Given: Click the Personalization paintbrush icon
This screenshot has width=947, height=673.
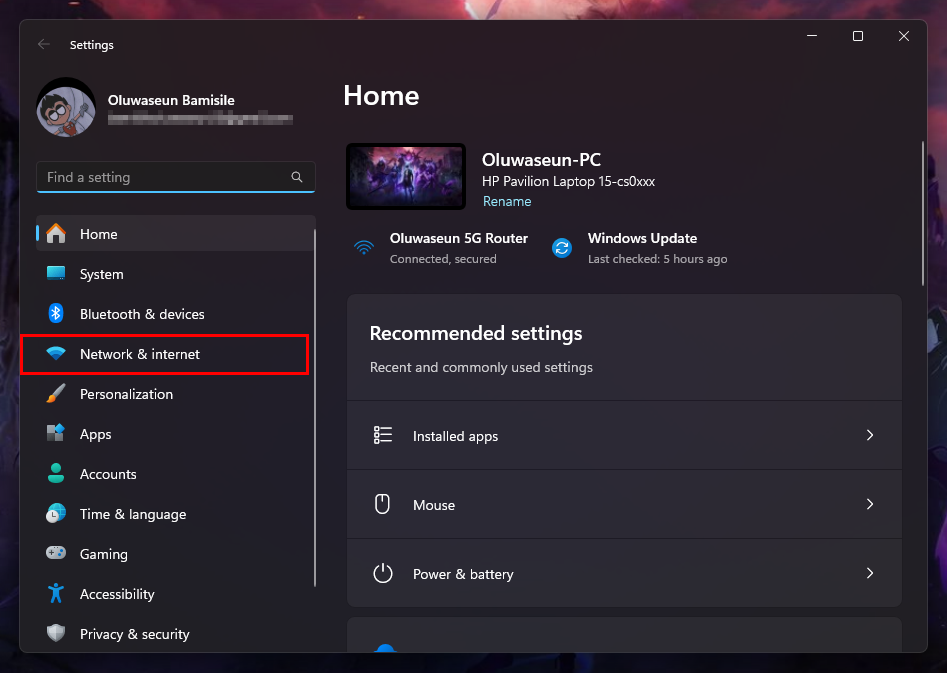Looking at the screenshot, I should [56, 394].
